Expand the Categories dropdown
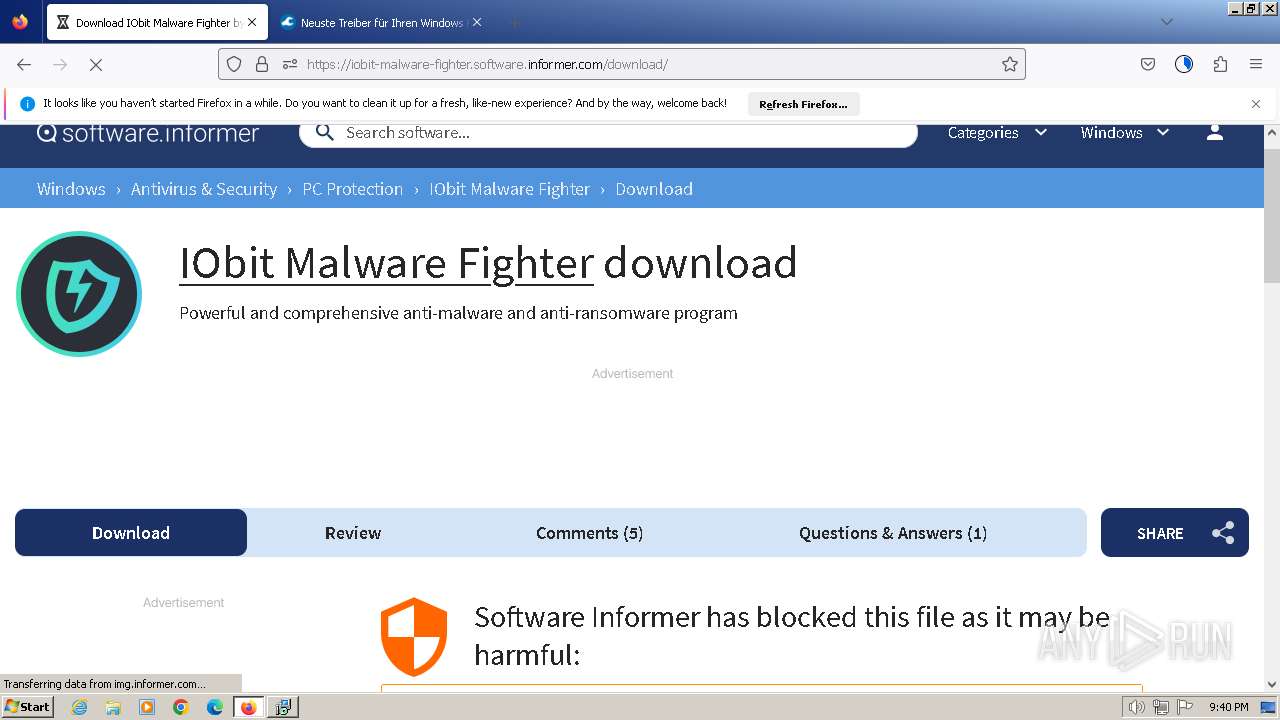 click(x=997, y=133)
